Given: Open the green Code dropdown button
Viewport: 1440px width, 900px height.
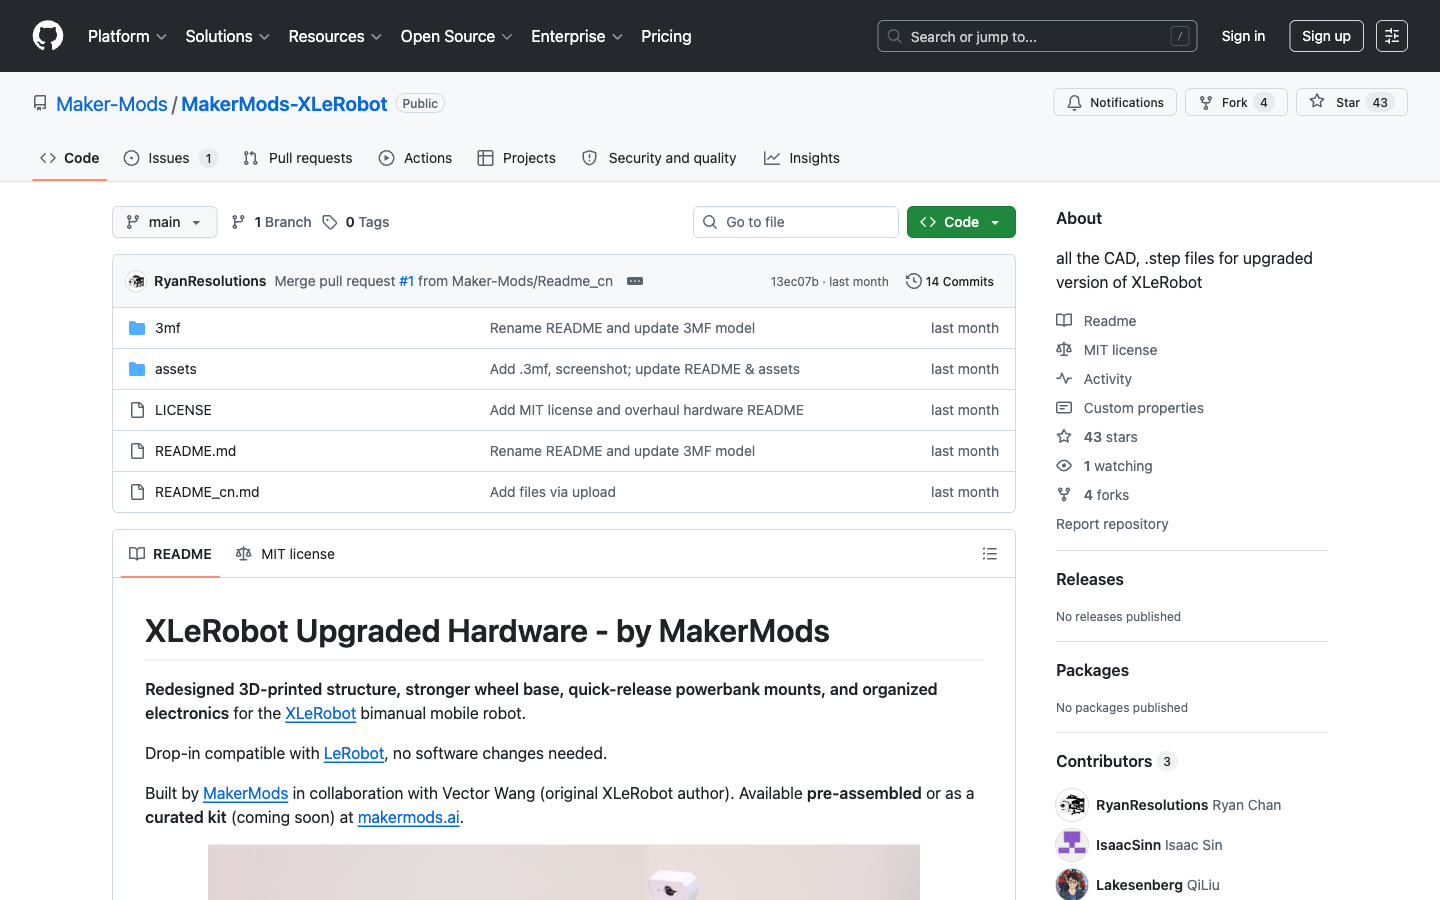Looking at the screenshot, I should (961, 222).
